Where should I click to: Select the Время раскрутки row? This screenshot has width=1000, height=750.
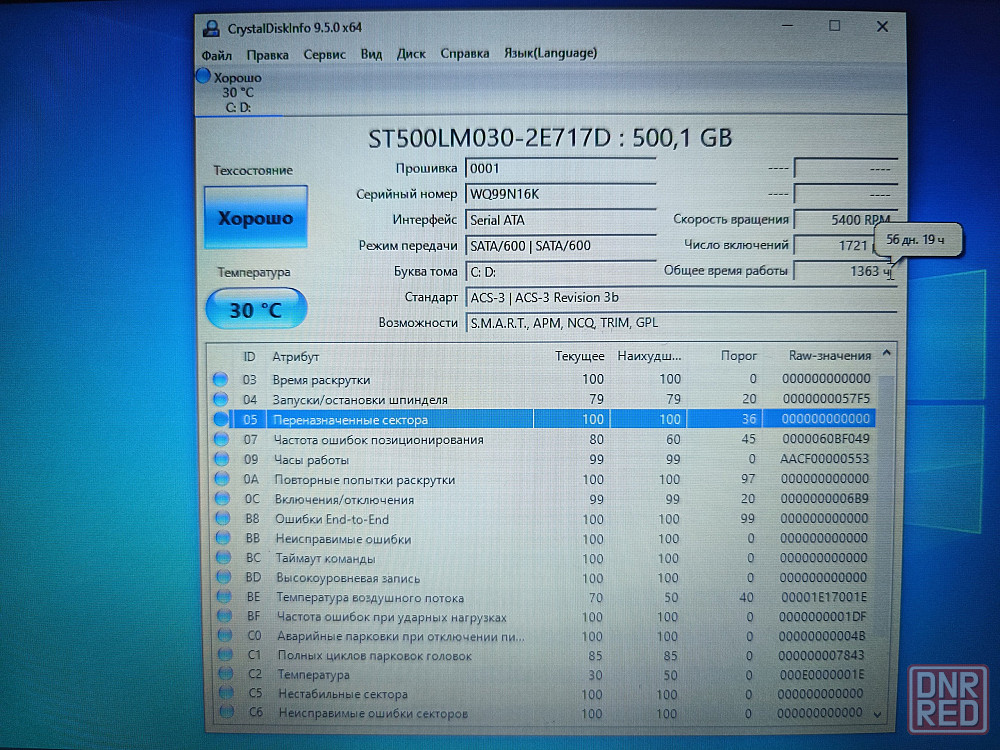(543, 379)
